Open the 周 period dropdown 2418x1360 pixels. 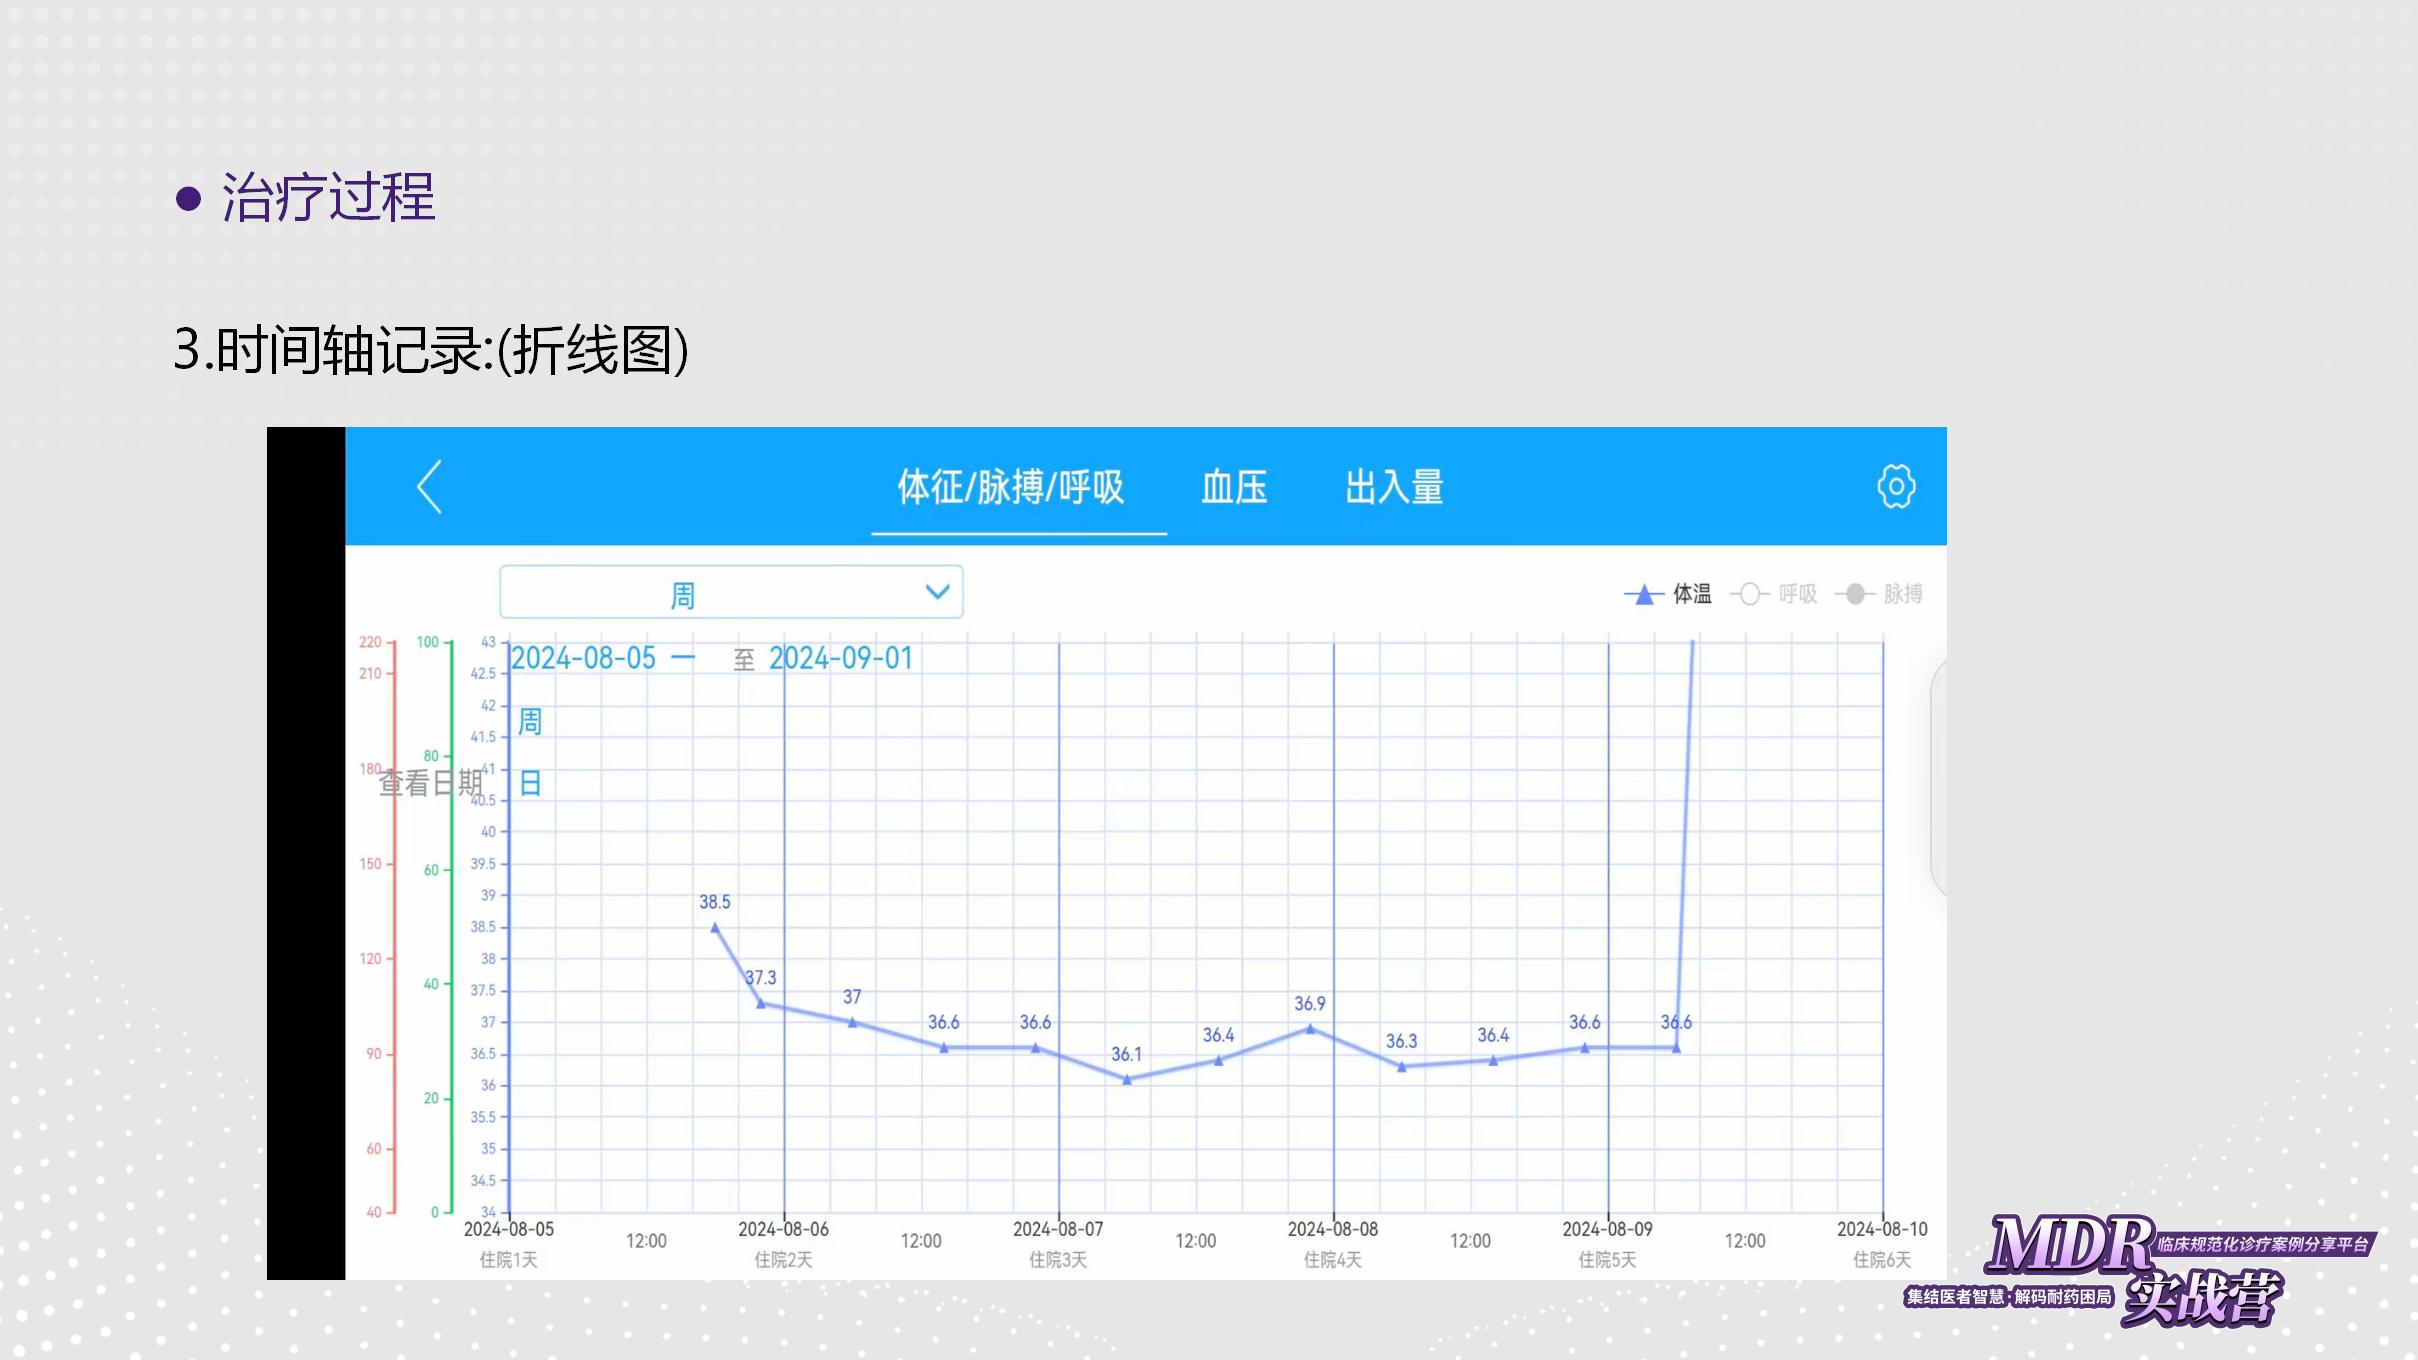tap(731, 593)
